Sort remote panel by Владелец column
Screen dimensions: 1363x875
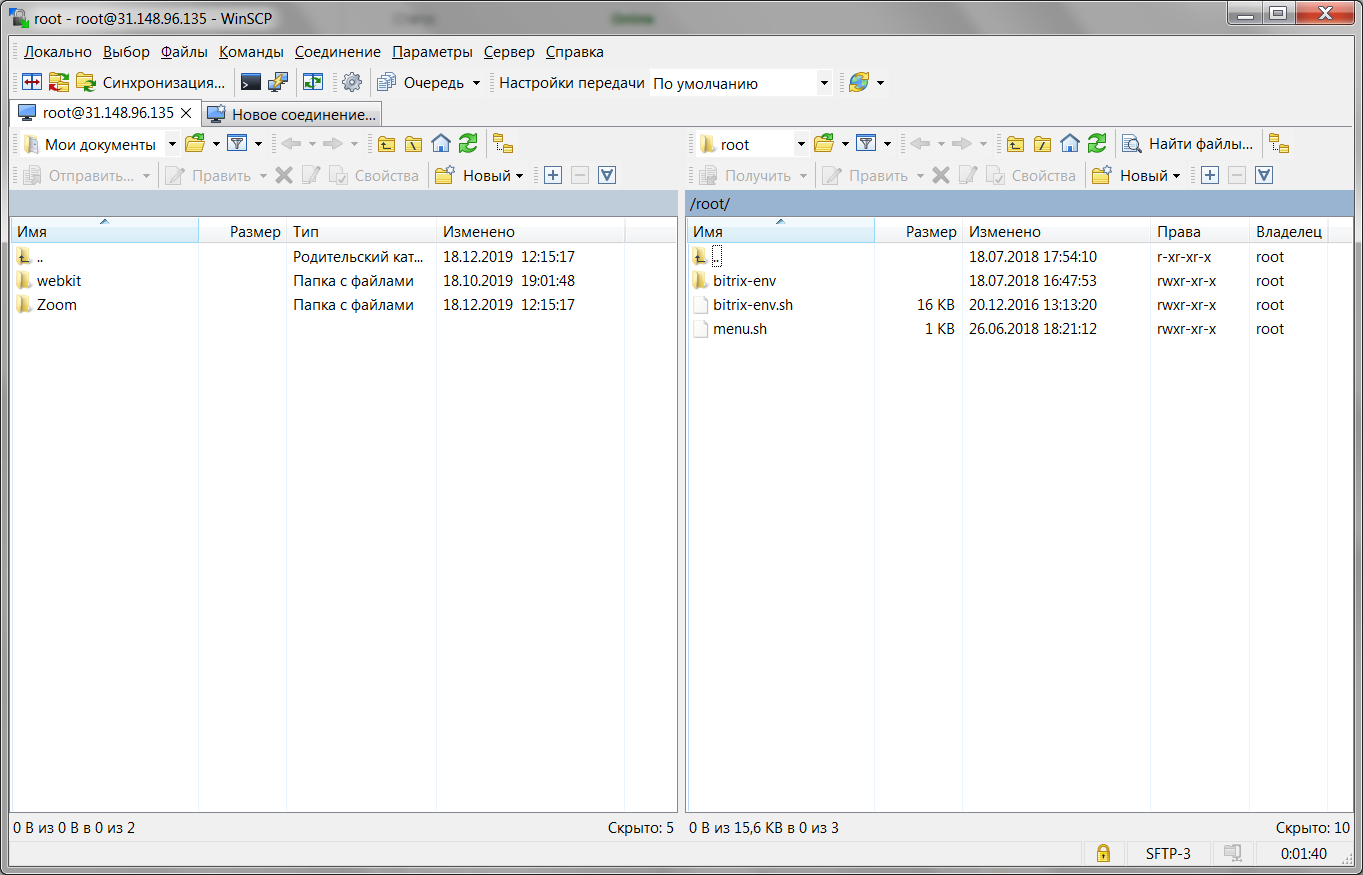[x=1288, y=232]
